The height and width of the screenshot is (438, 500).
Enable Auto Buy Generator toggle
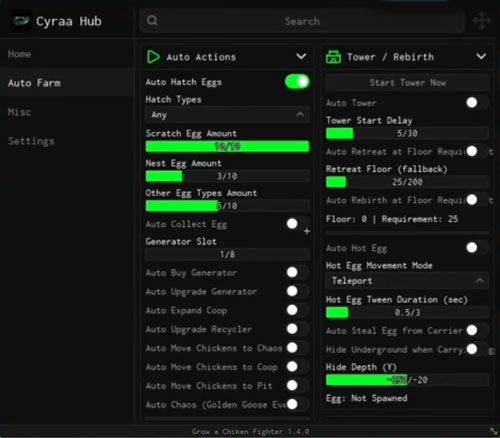click(298, 272)
